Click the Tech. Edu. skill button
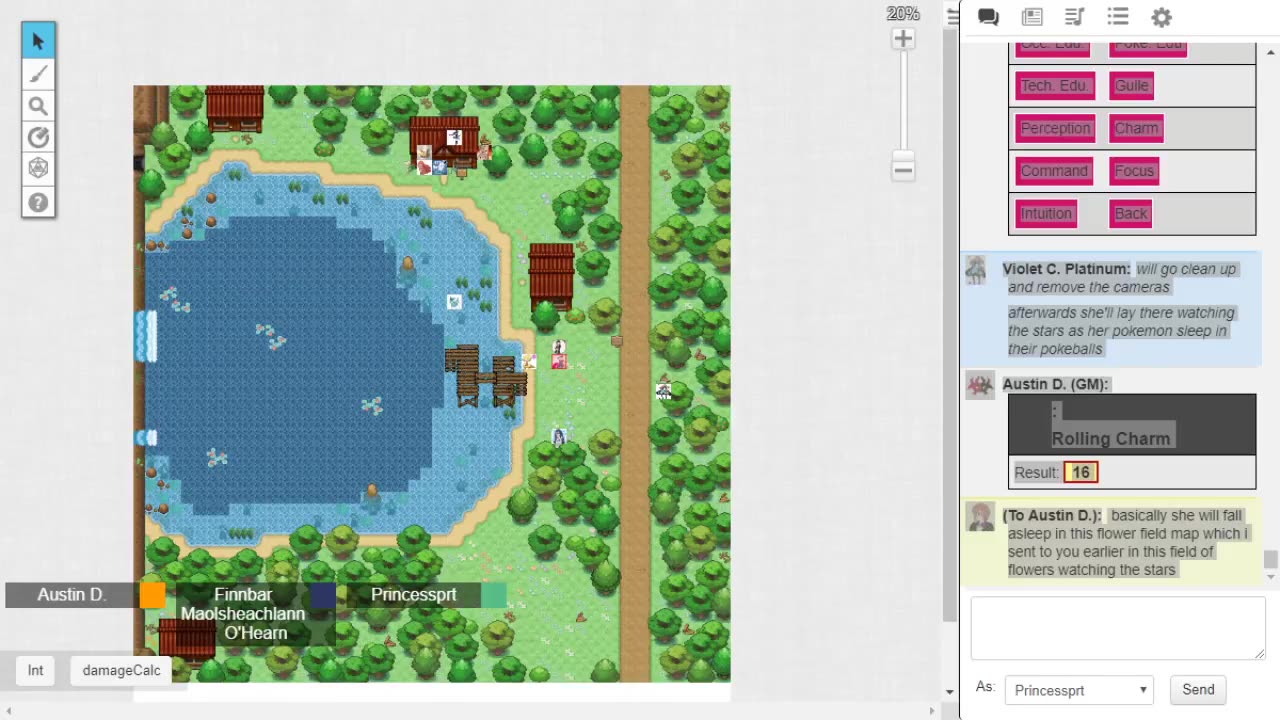The width and height of the screenshot is (1280, 720). coord(1055,85)
